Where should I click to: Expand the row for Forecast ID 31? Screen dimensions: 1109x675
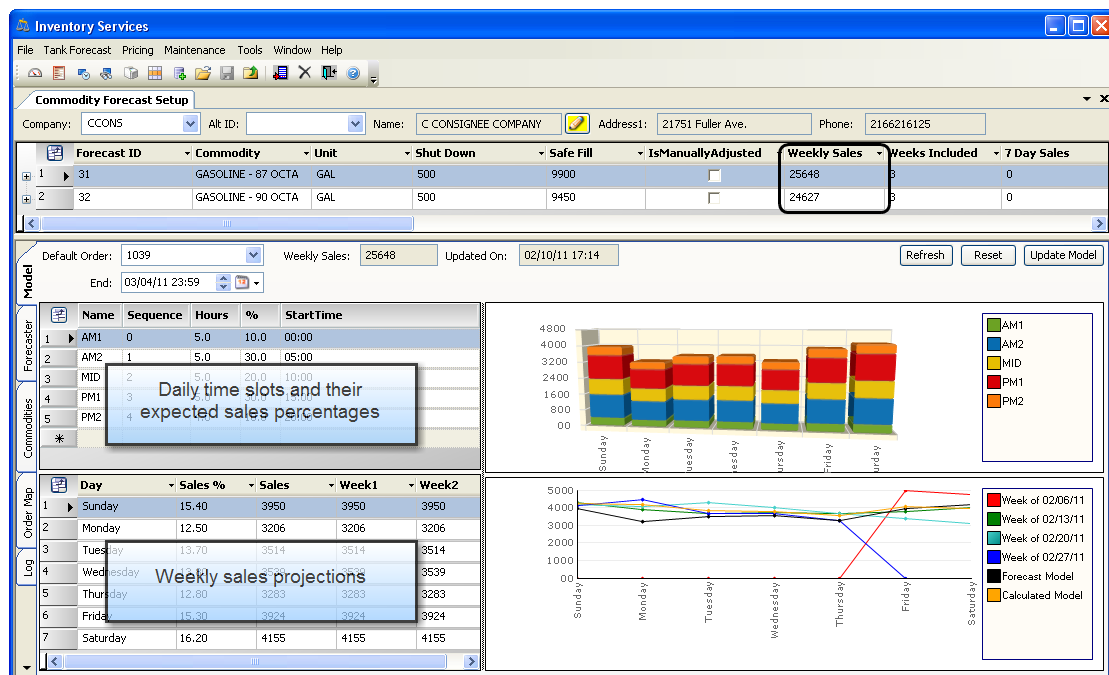[26, 176]
